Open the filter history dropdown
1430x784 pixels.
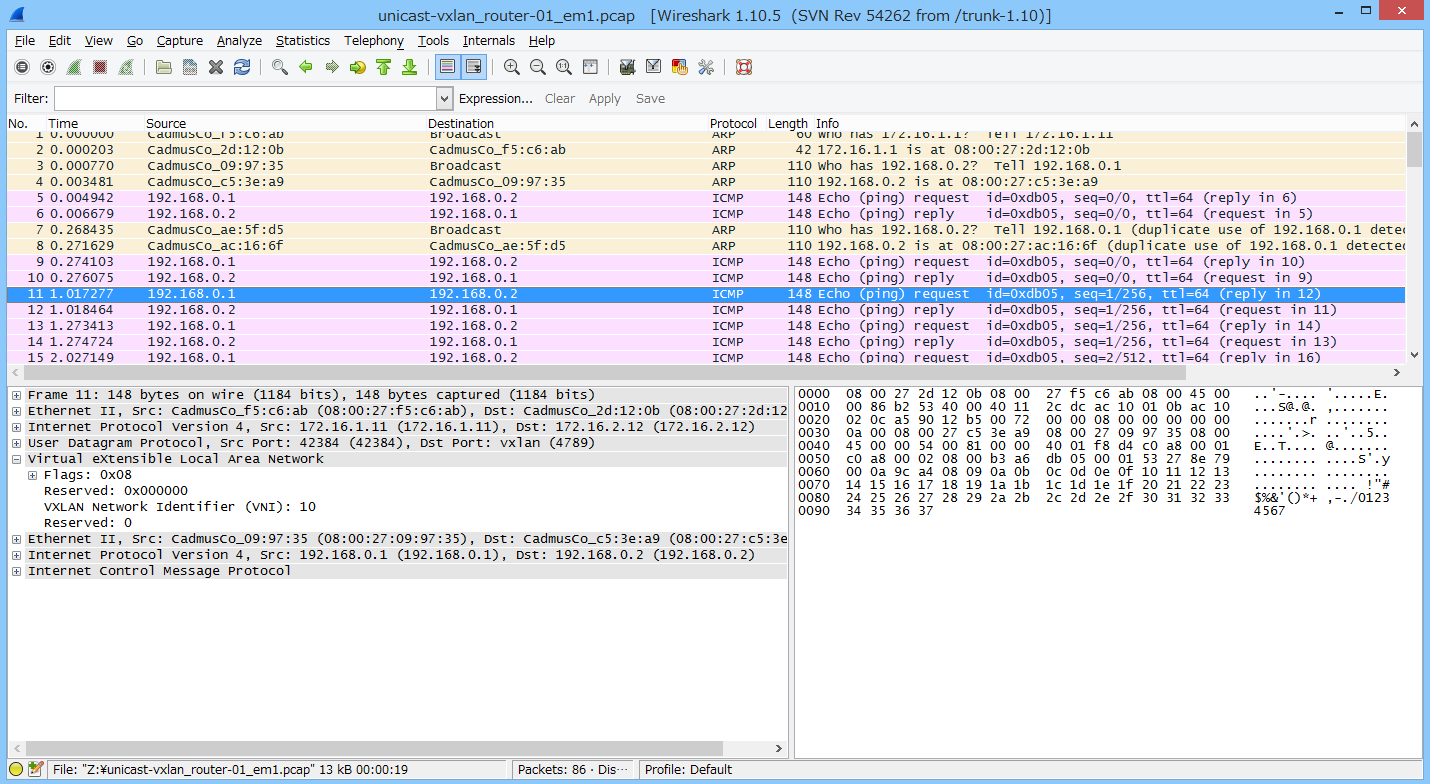pyautogui.click(x=443, y=98)
